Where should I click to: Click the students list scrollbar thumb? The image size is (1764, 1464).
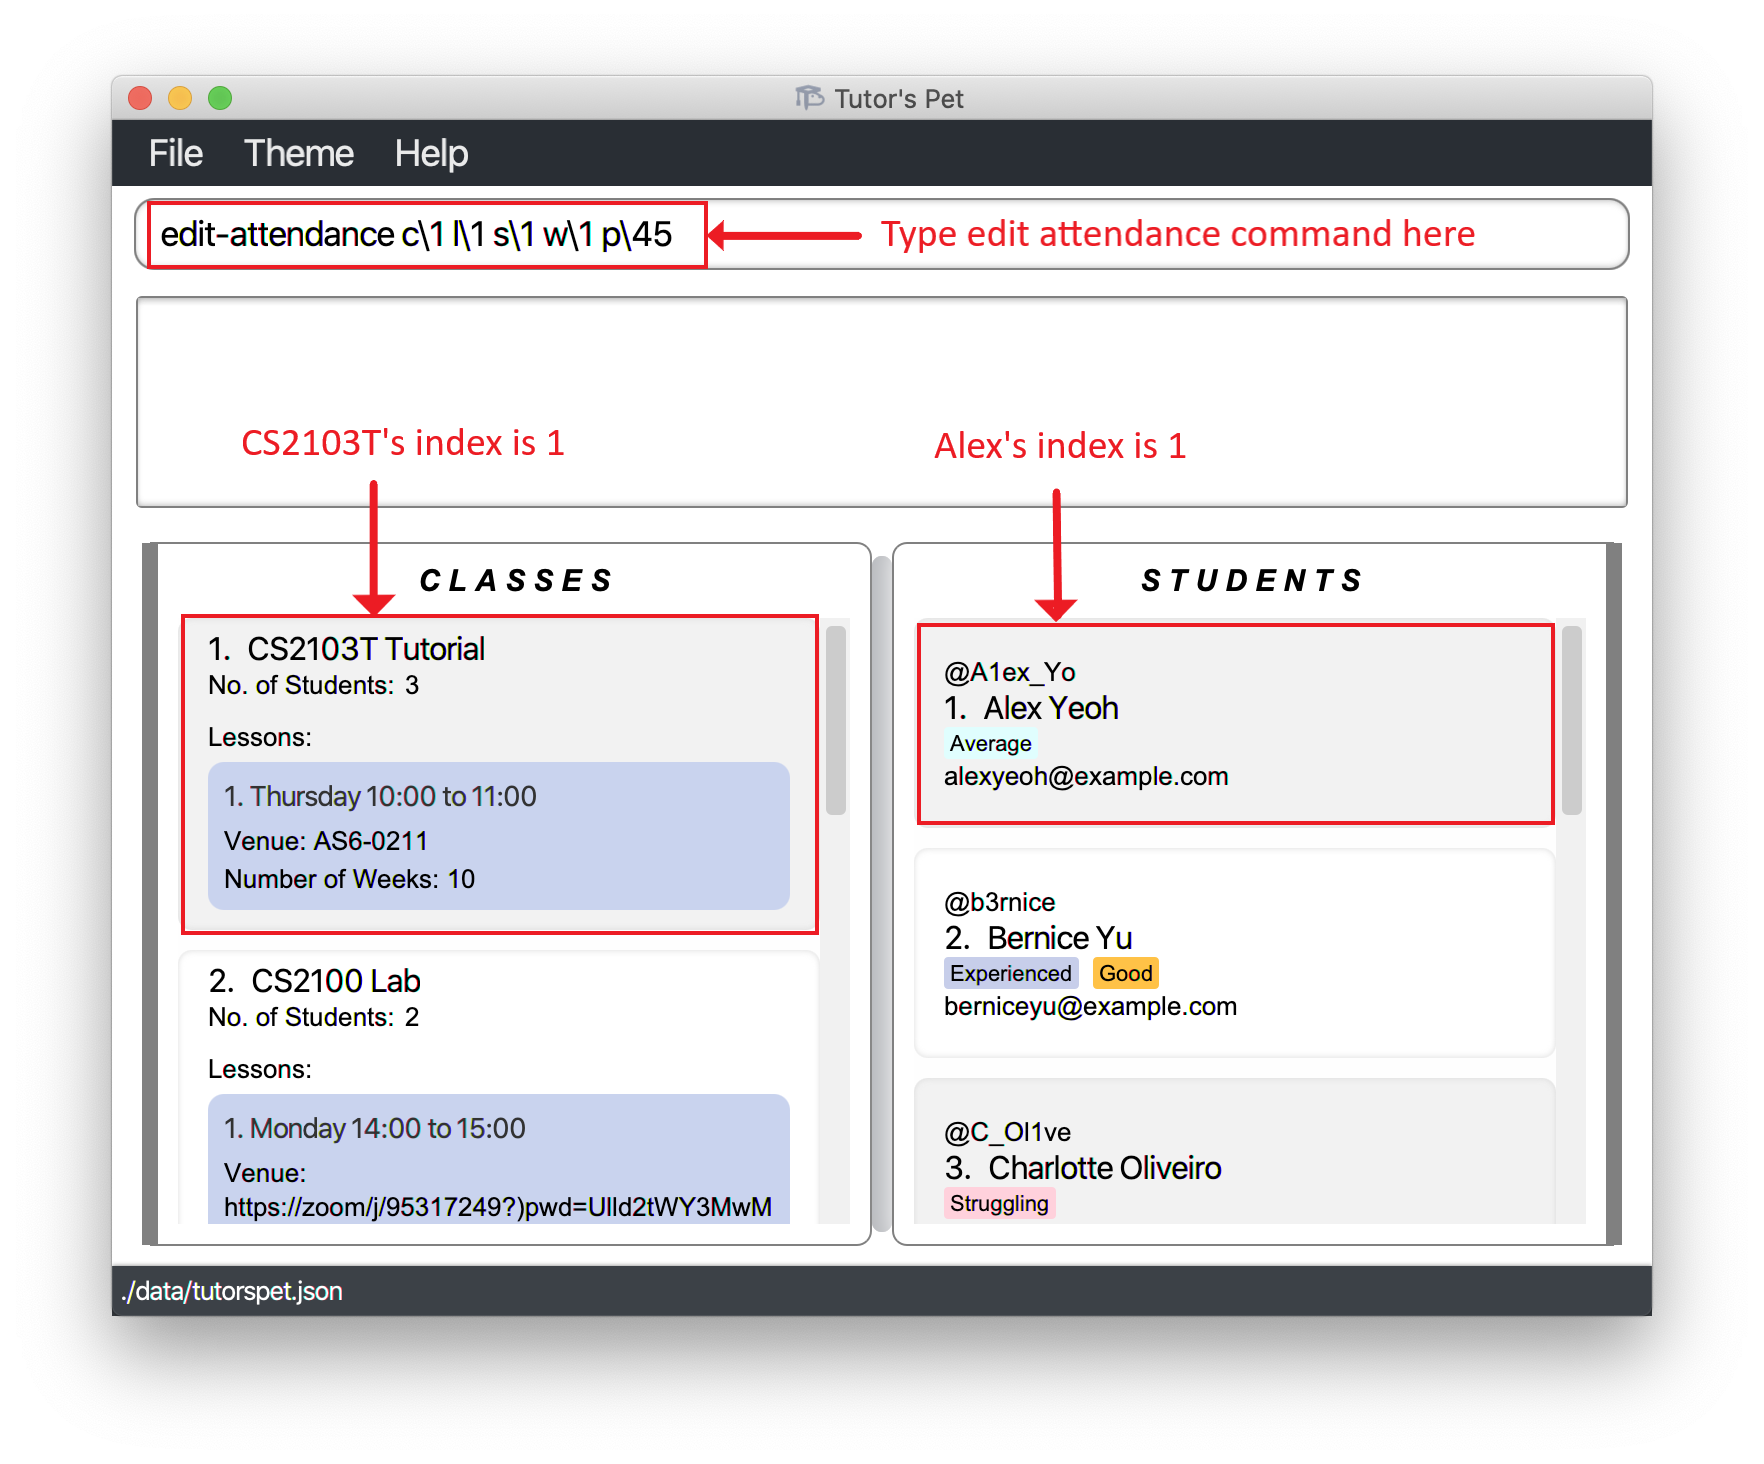[x=1572, y=720]
